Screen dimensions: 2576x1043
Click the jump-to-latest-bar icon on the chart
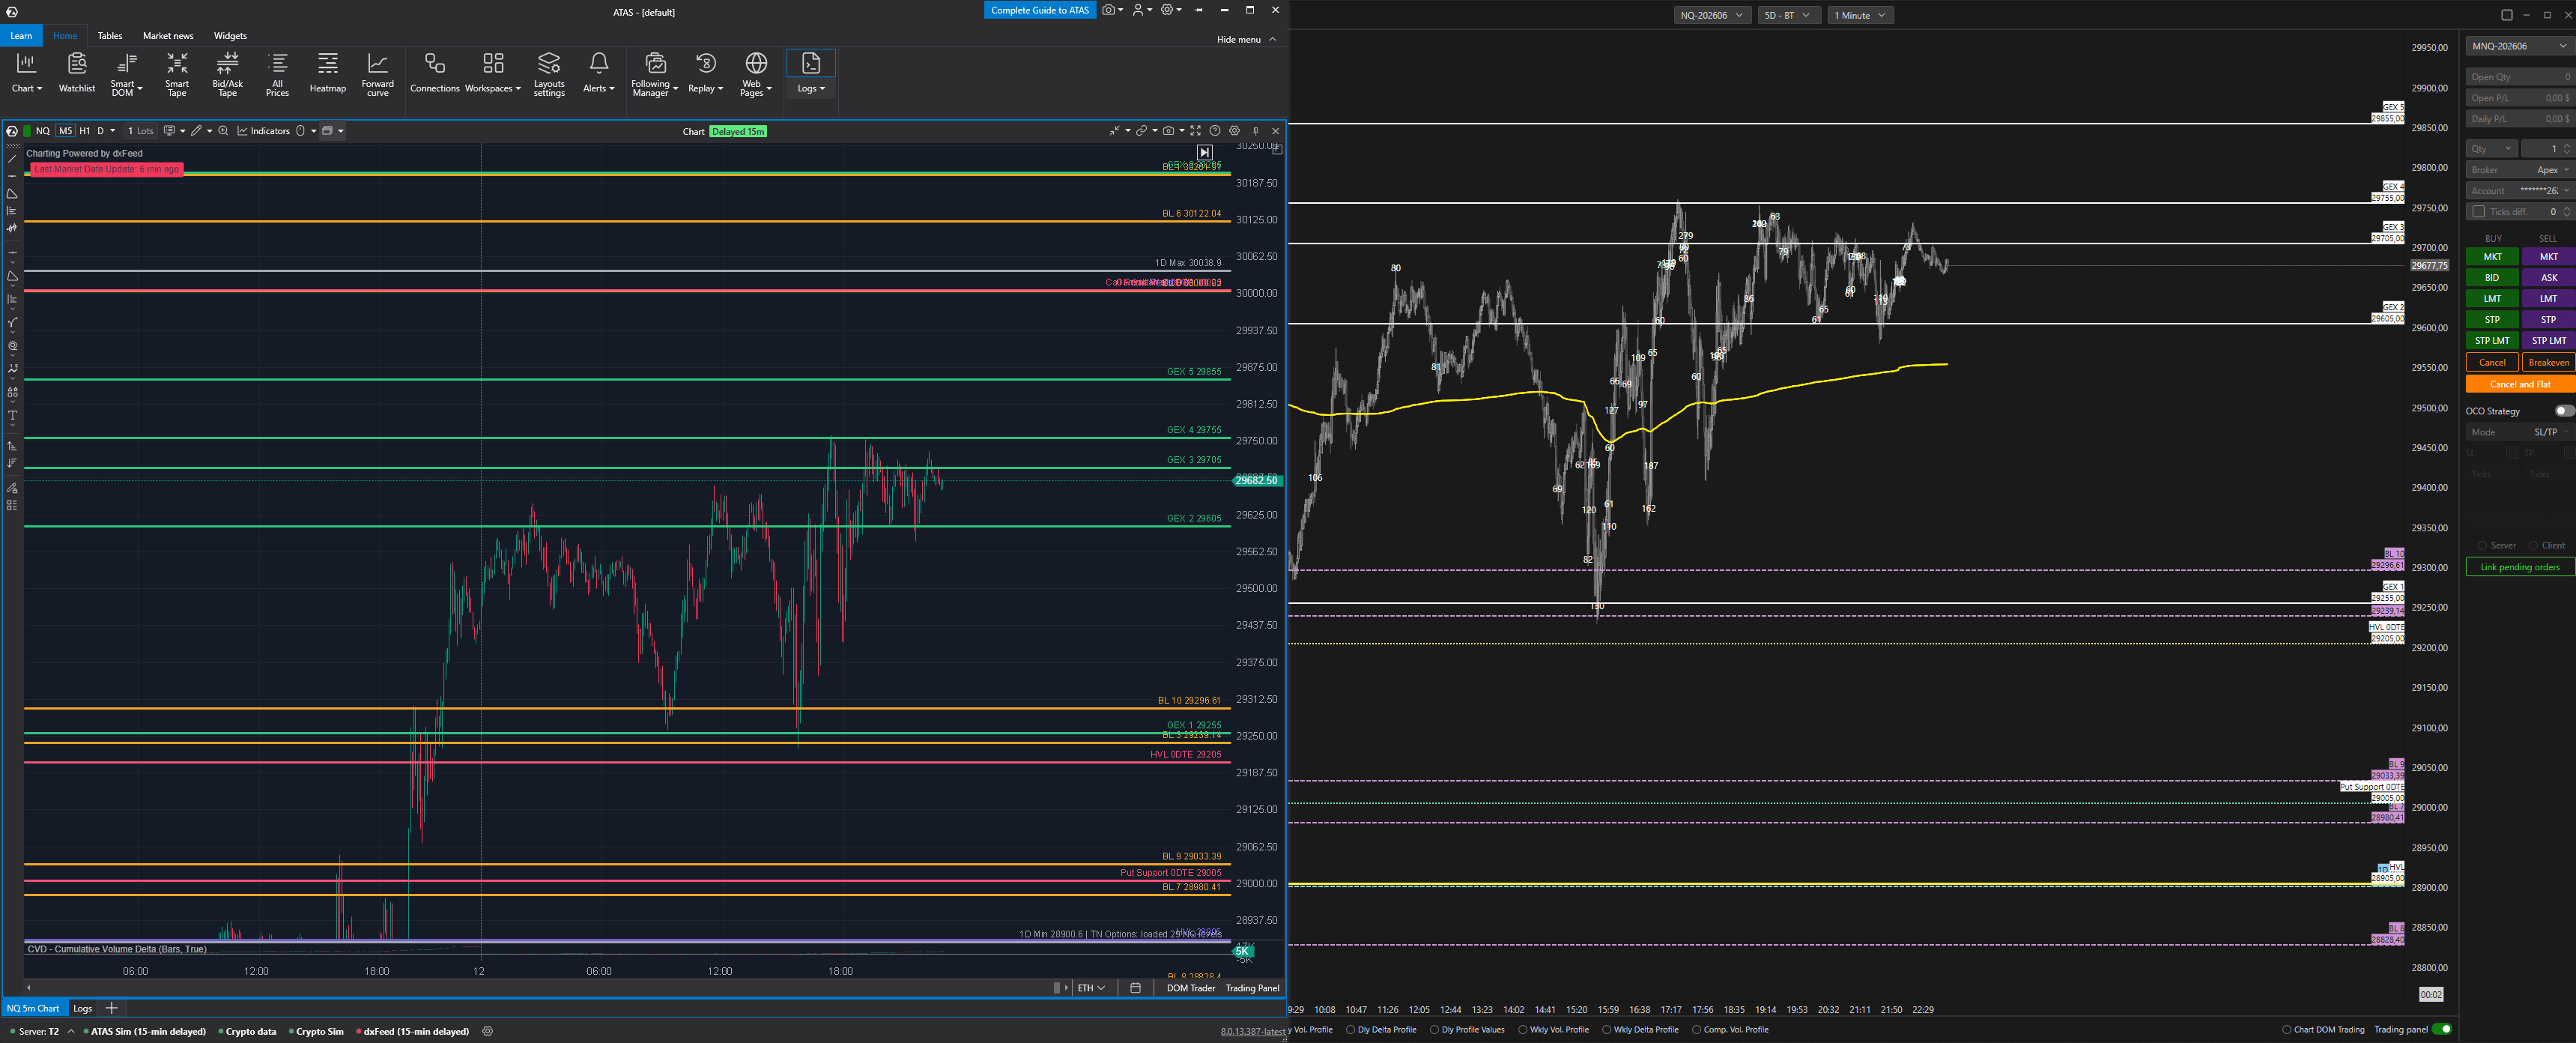tap(1205, 152)
